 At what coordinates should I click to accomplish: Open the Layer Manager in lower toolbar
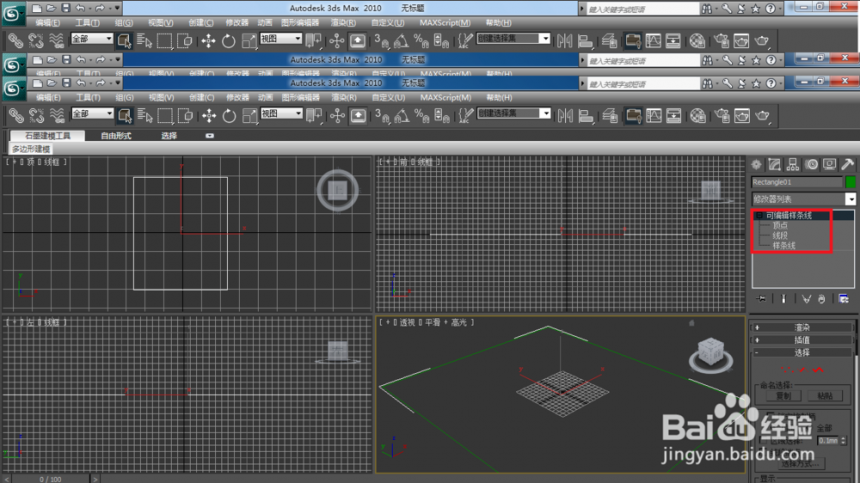(609, 116)
